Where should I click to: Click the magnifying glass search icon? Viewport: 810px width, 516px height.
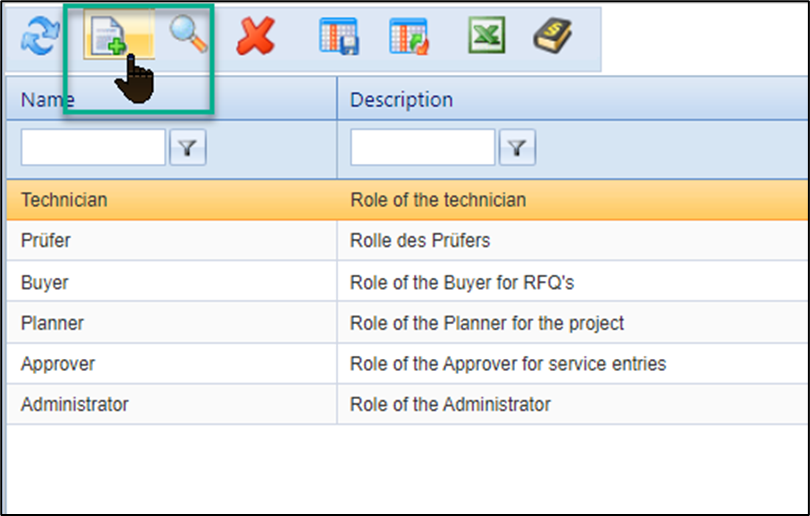[187, 36]
